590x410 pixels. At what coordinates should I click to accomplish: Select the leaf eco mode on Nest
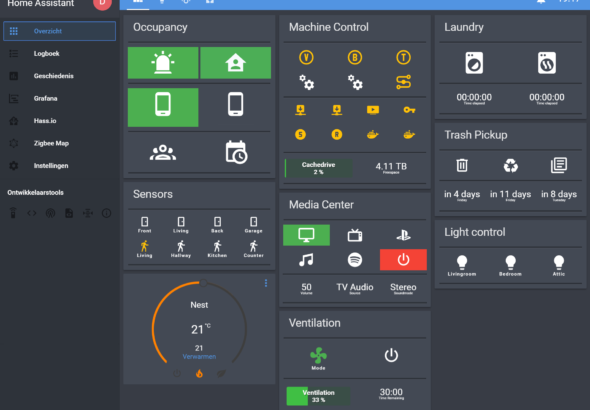pyautogui.click(x=221, y=374)
